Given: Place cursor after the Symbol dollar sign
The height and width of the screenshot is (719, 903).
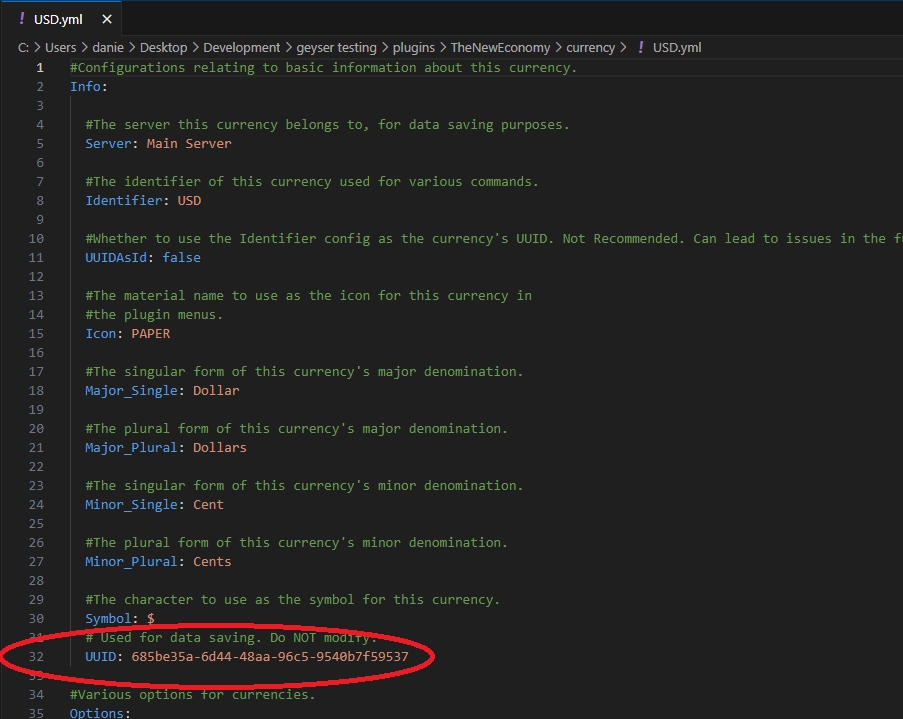Looking at the screenshot, I should 155,618.
